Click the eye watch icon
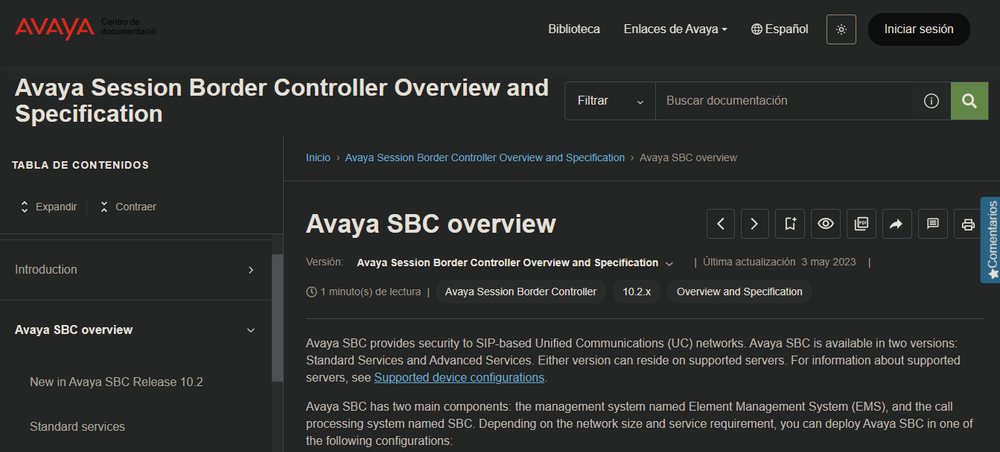 [x=826, y=224]
